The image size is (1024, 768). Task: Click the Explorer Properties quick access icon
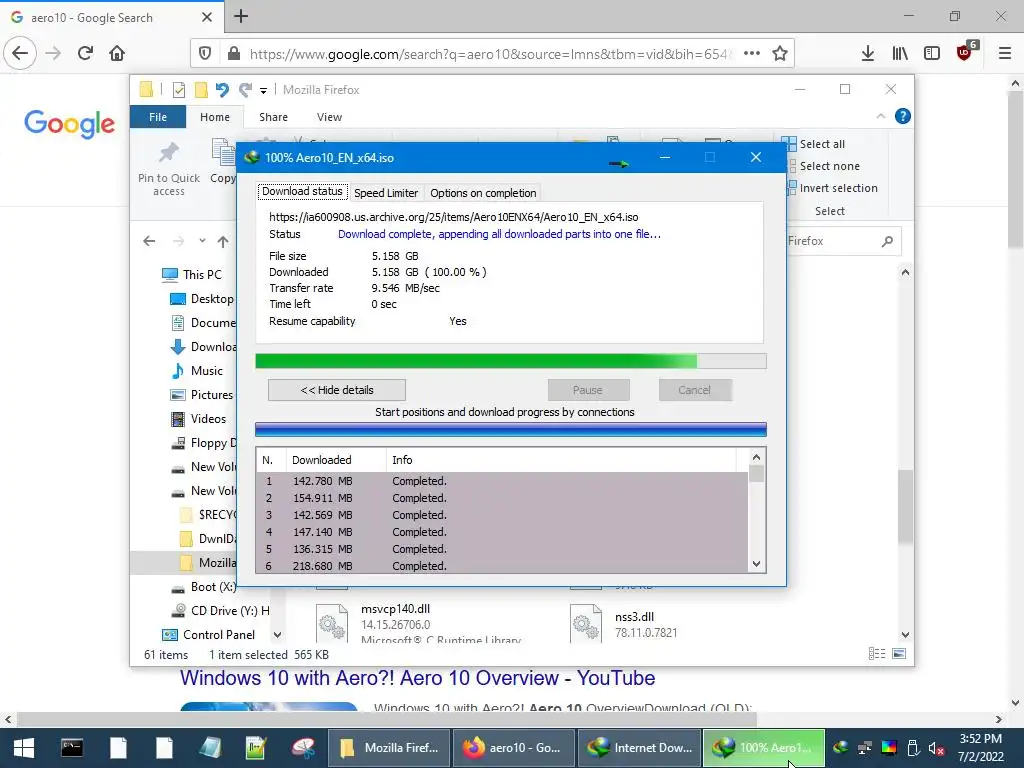178,90
